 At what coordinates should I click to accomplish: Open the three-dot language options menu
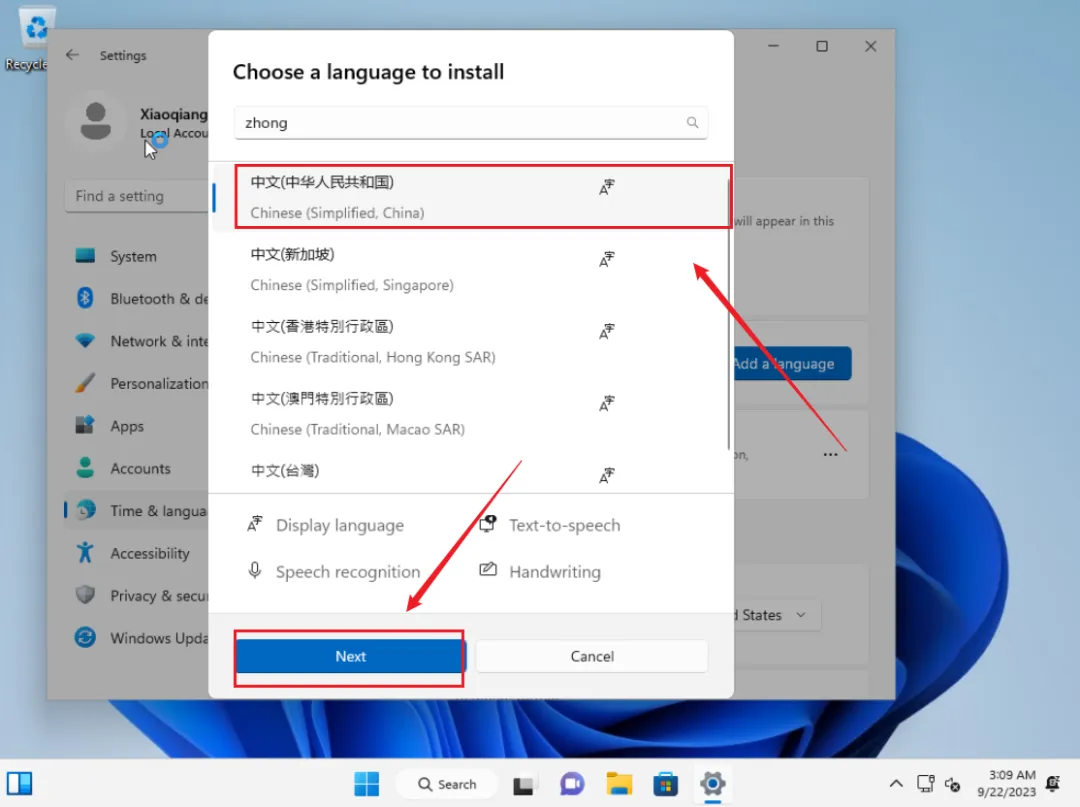point(830,454)
